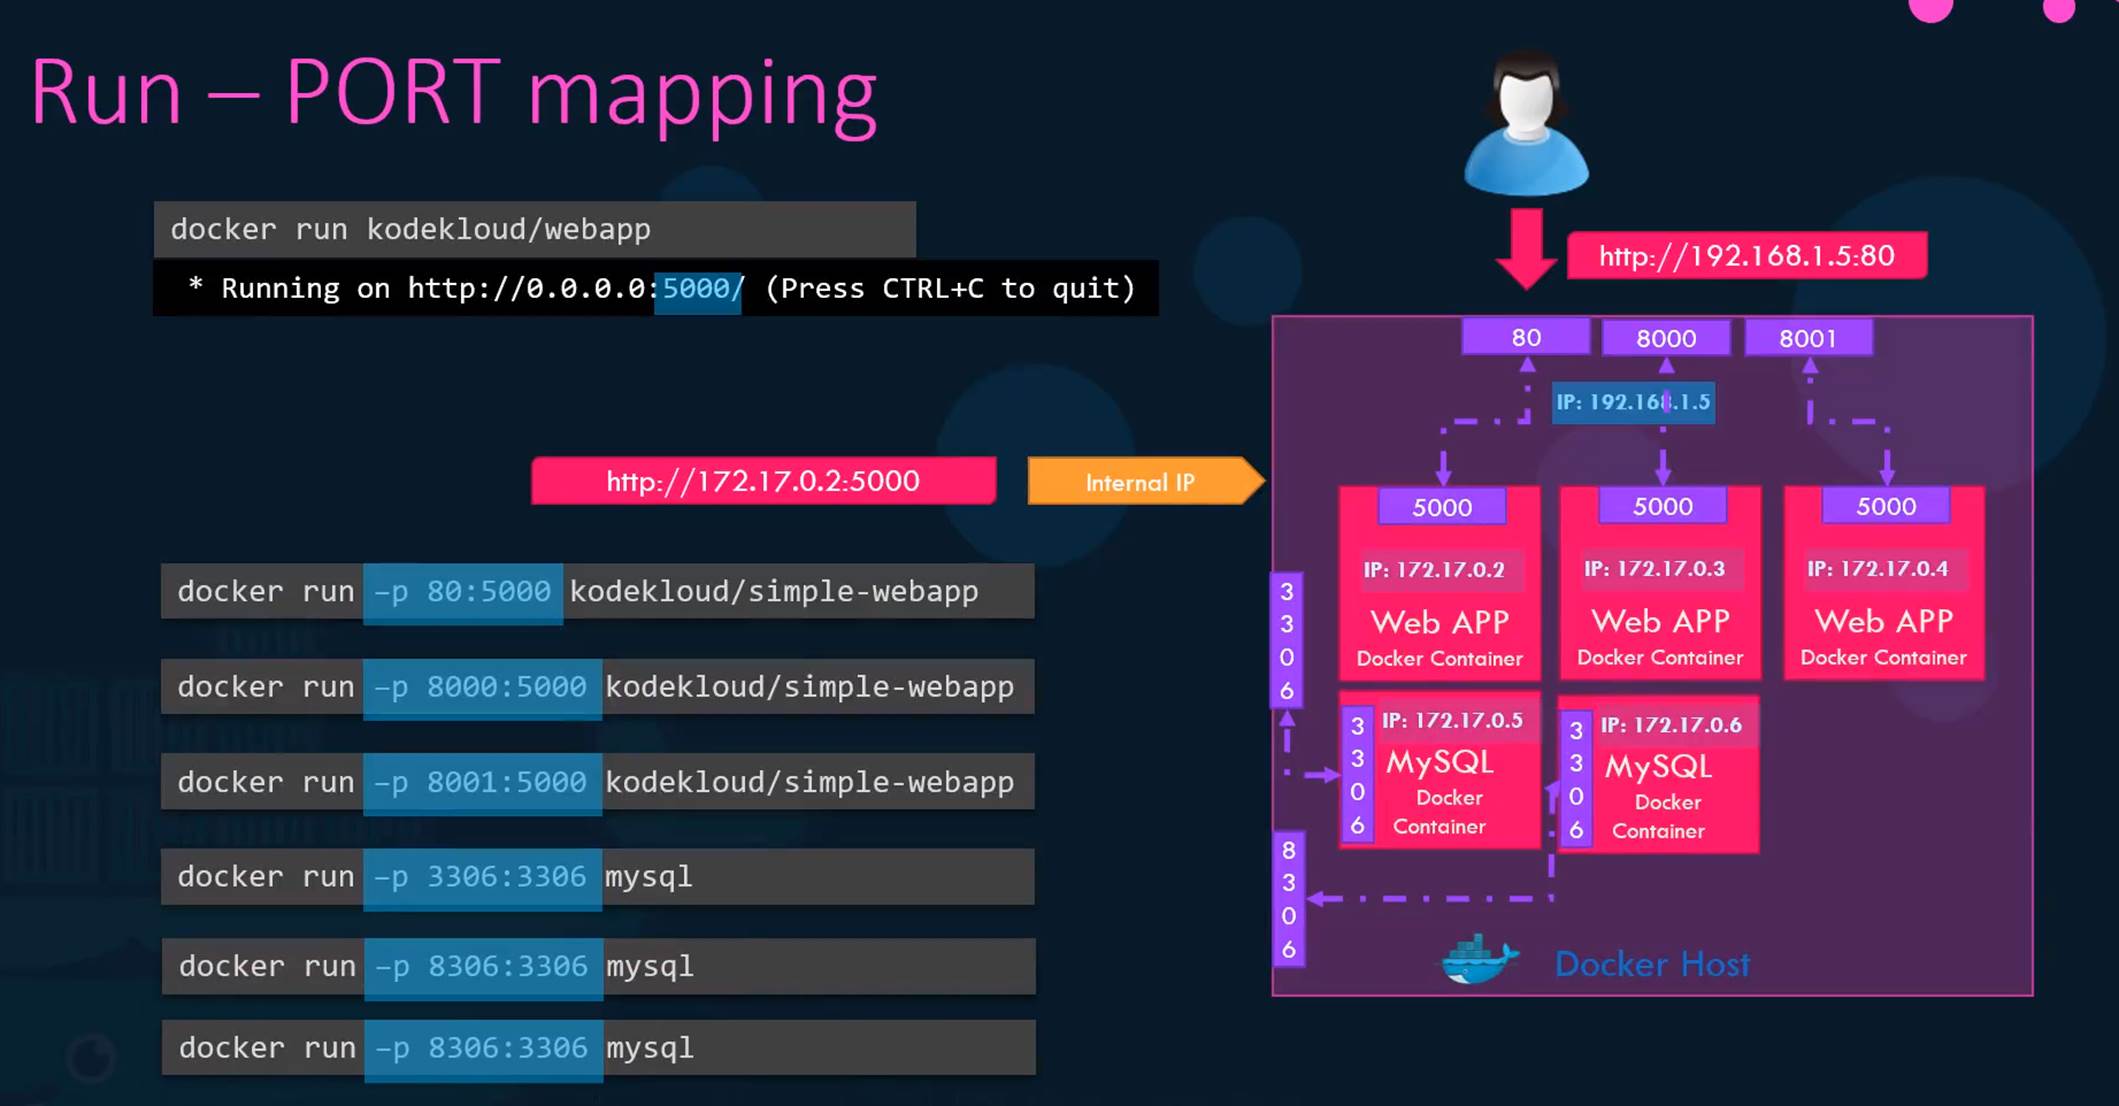Viewport: 2119px width, 1106px height.
Task: Click the vertical 8306 host port box
Action: coord(1289,899)
